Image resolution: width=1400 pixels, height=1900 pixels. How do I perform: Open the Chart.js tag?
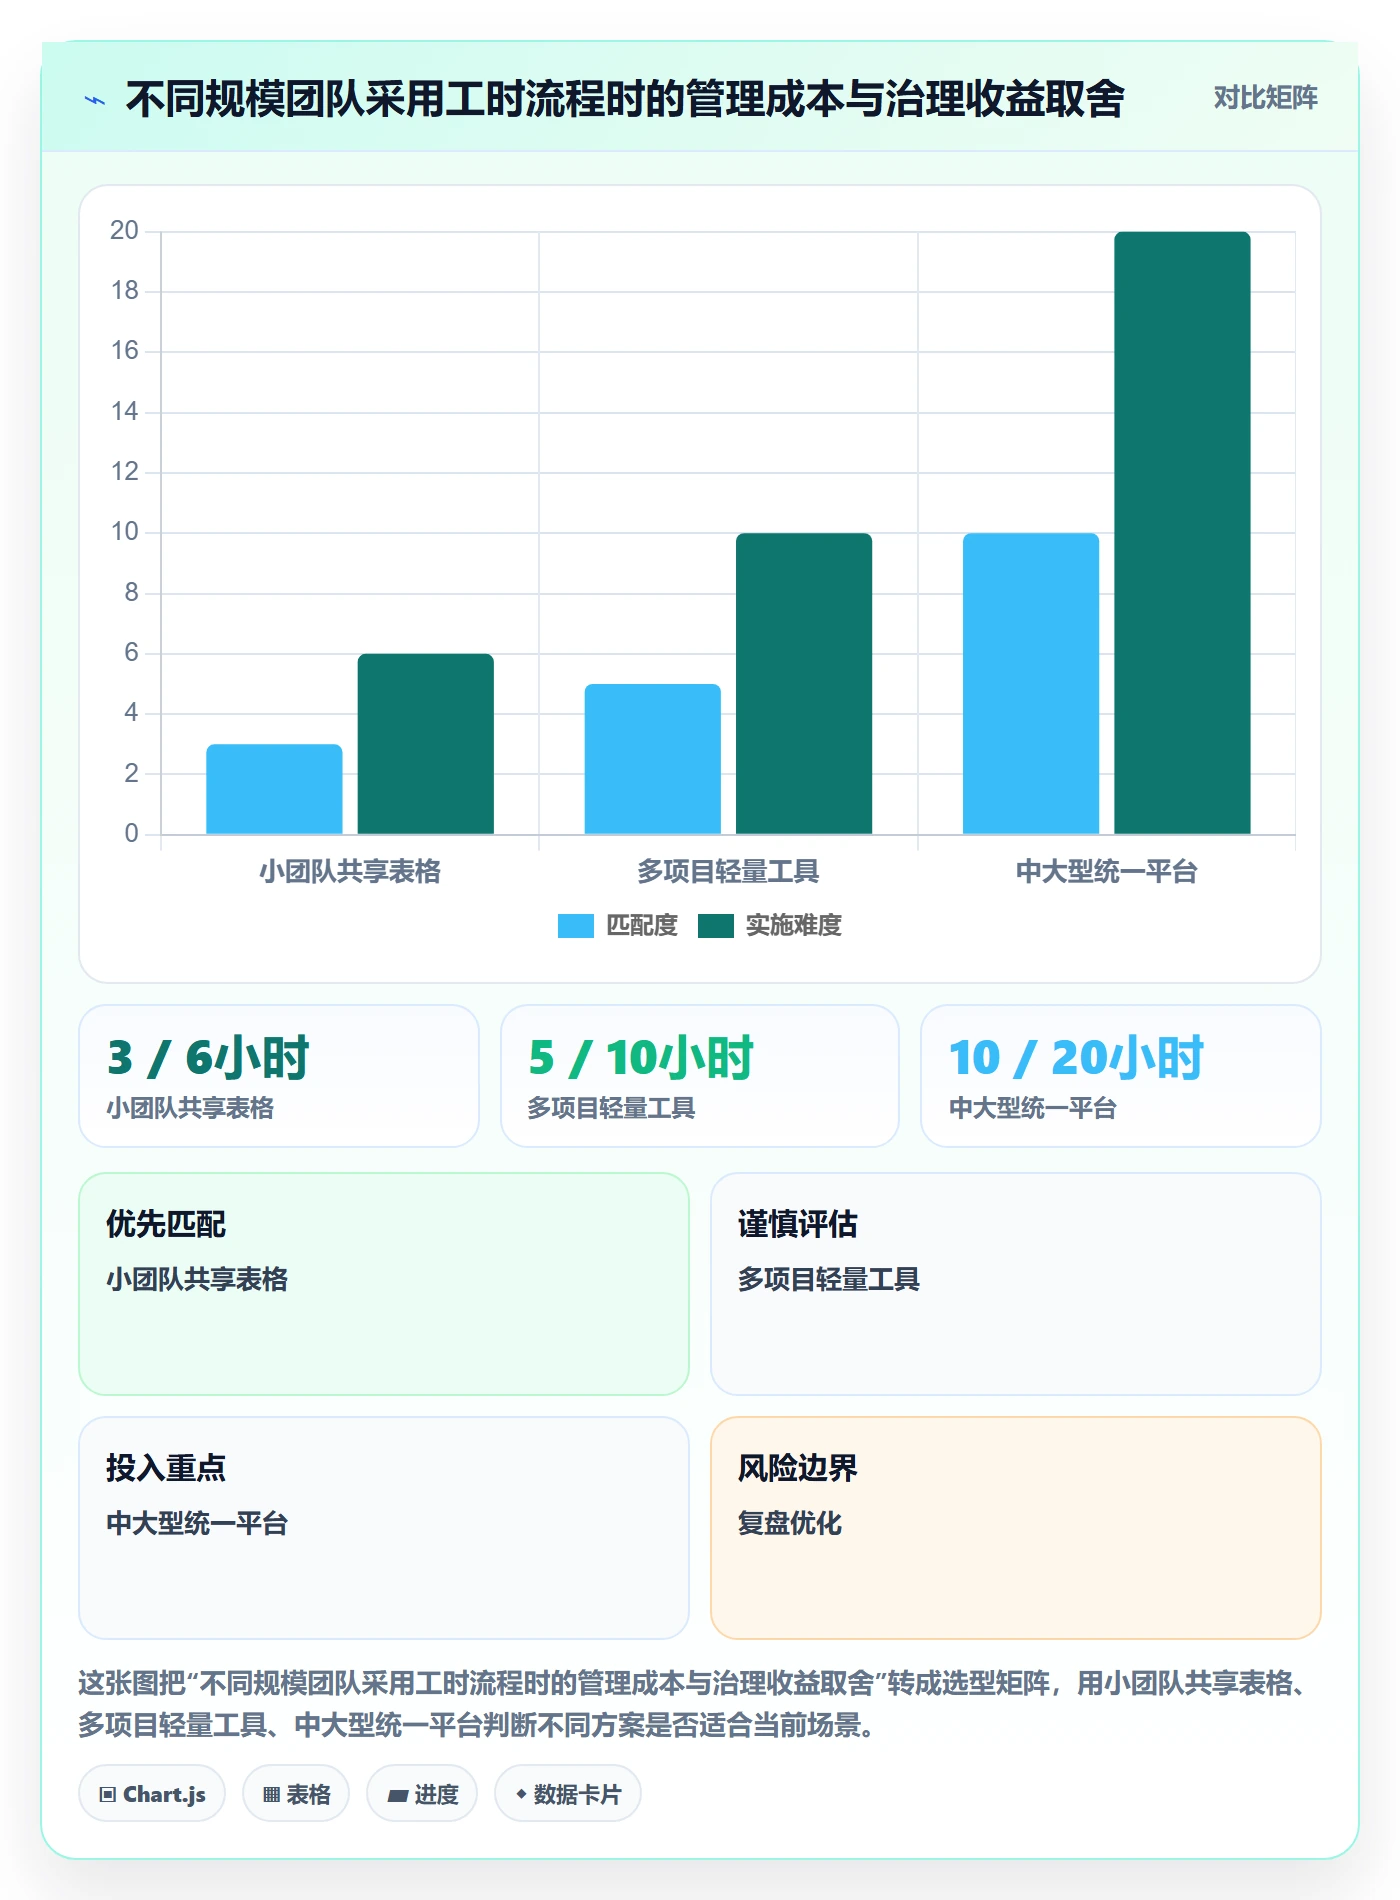click(x=152, y=1793)
